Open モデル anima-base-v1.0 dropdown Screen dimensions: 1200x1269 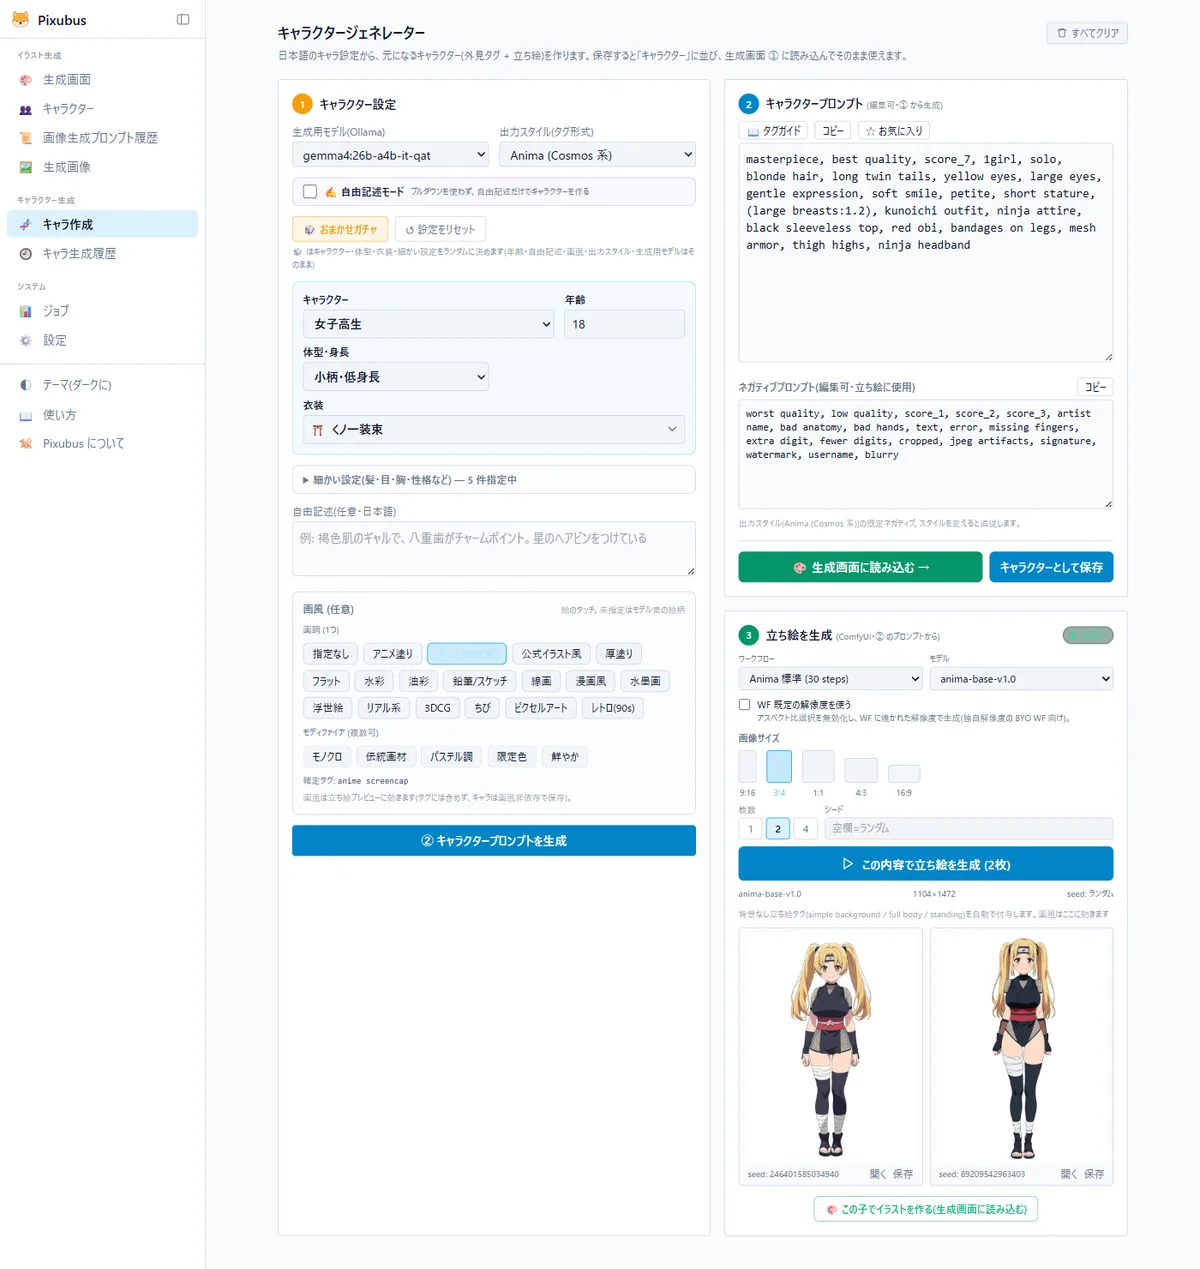(1021, 679)
